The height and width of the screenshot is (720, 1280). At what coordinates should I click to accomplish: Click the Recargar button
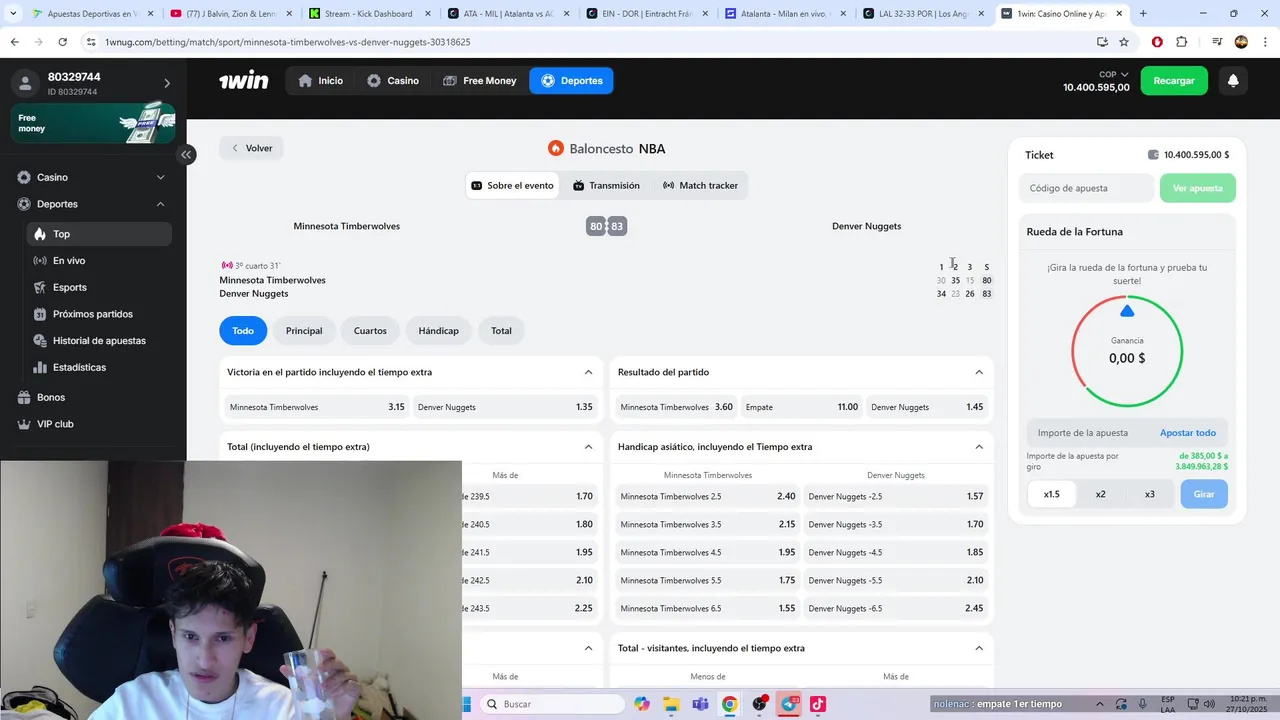click(1174, 81)
